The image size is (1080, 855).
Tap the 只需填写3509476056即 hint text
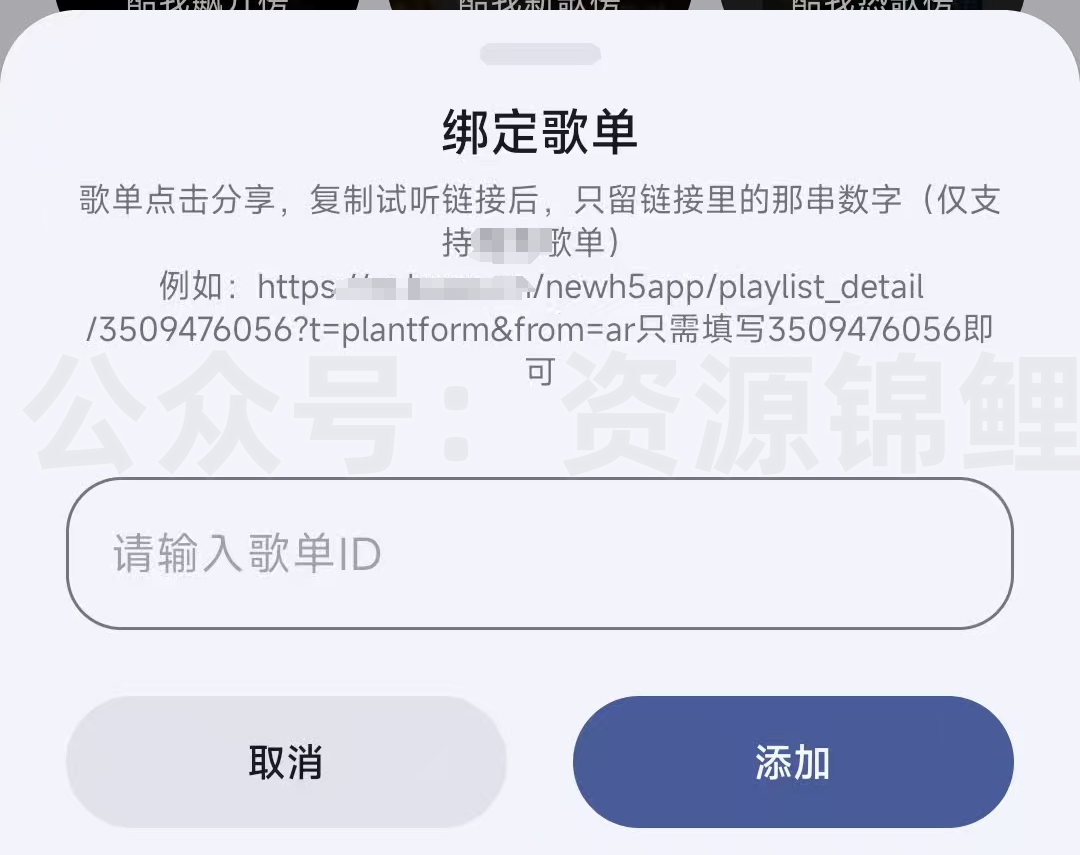point(813,329)
